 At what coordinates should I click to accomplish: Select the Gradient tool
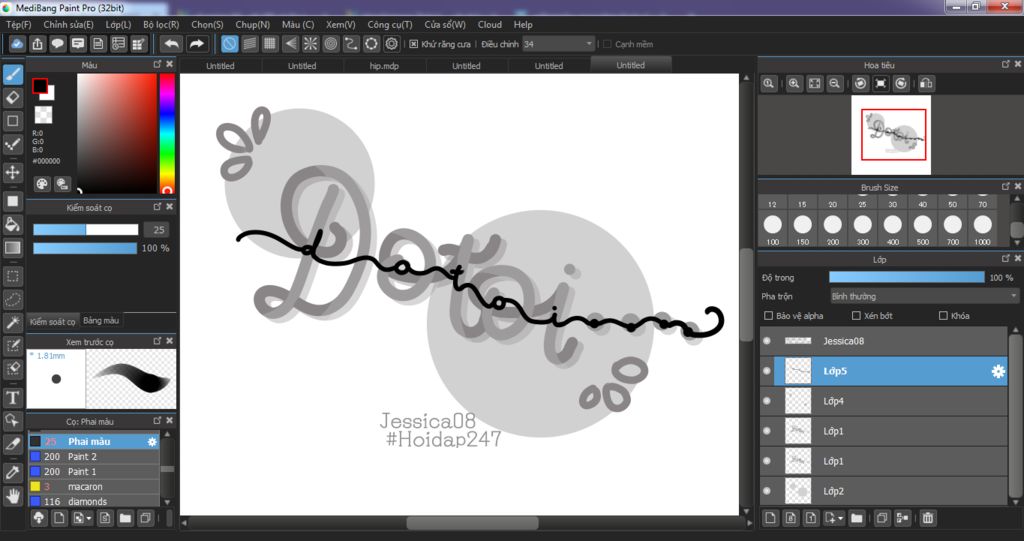(x=12, y=248)
